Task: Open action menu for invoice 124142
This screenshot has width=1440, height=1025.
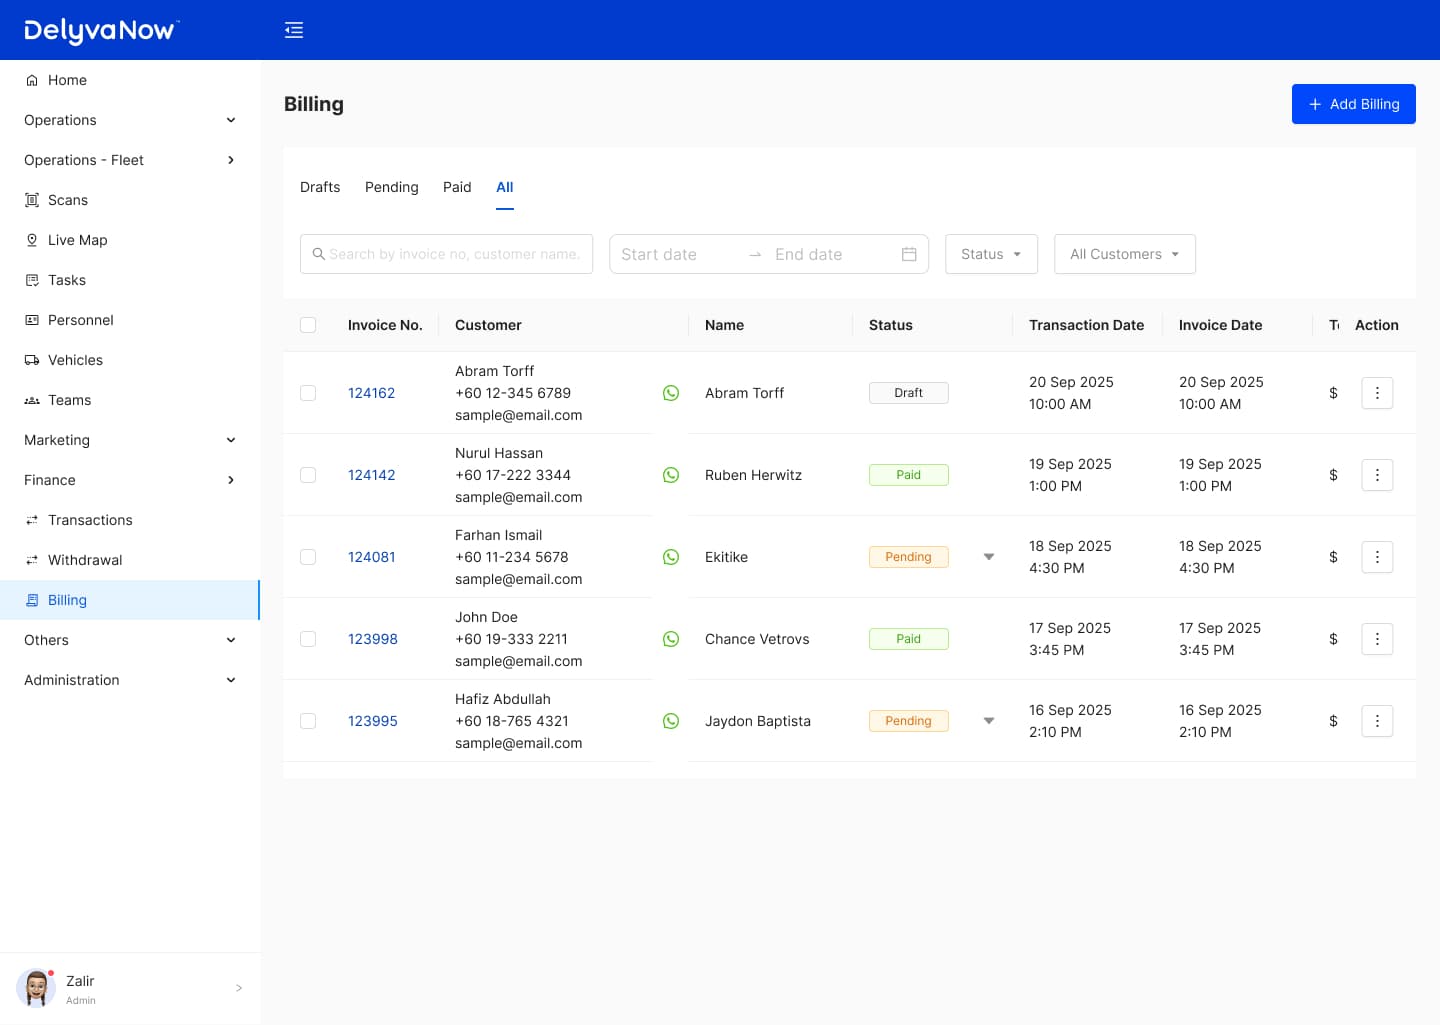Action: point(1377,475)
